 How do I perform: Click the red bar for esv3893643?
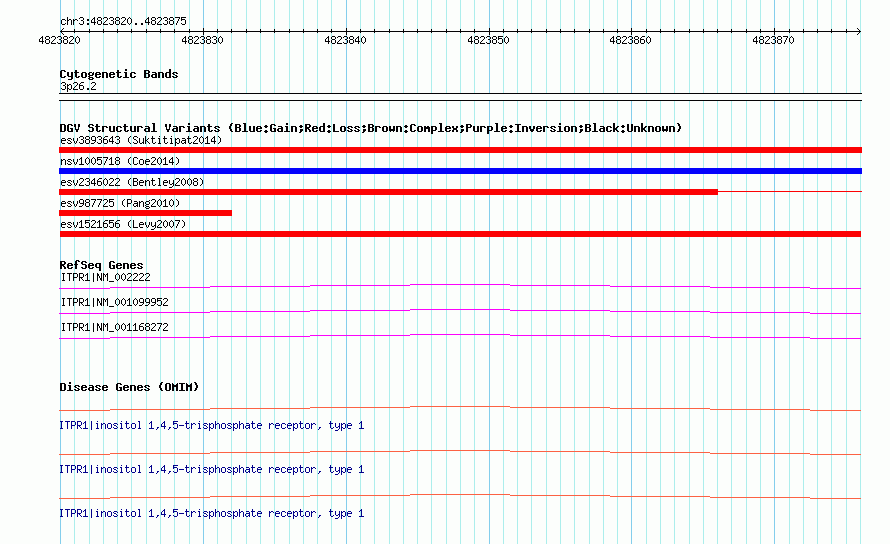click(x=460, y=150)
